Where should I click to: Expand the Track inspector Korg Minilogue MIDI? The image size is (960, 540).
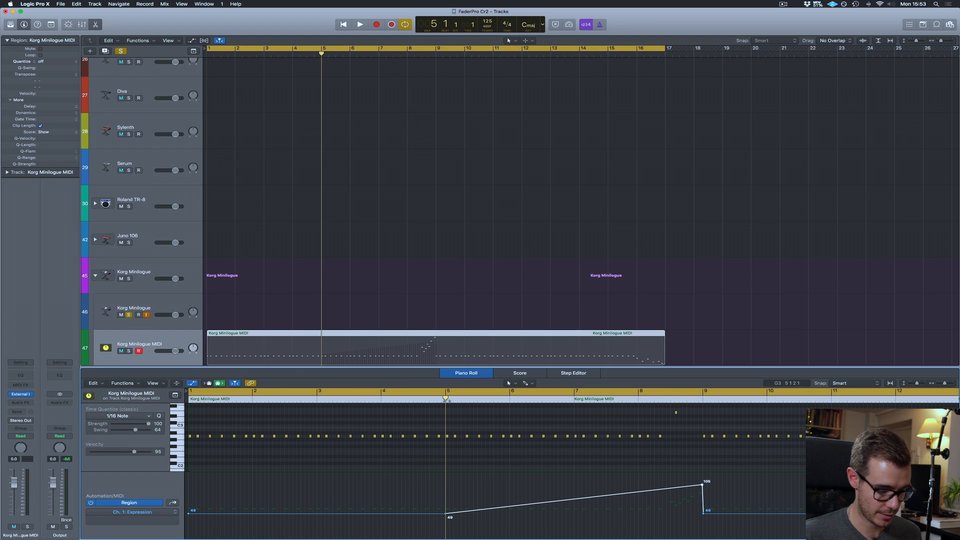coord(7,172)
